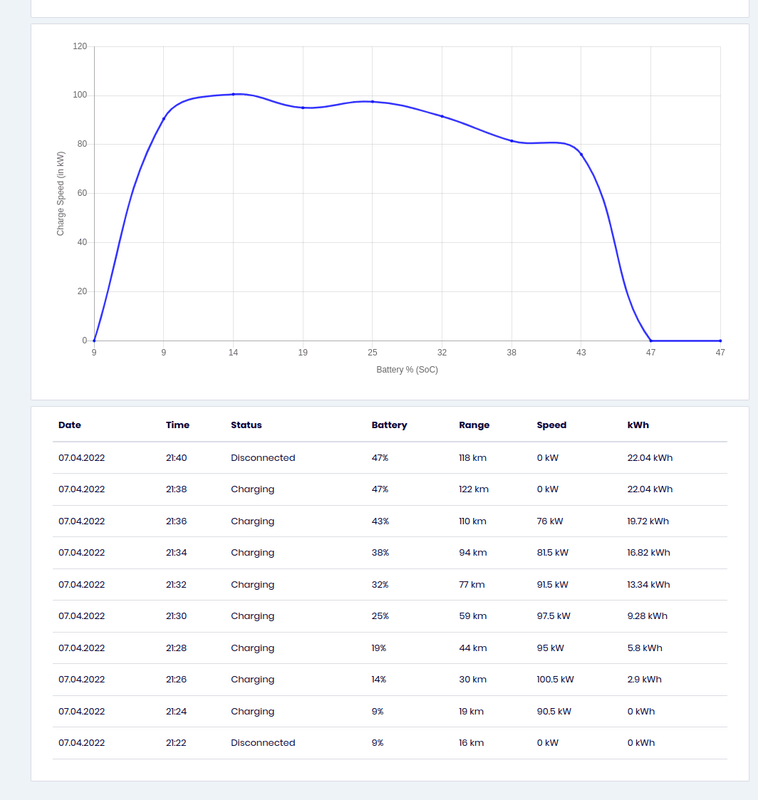Click the battery cell 38%
Image resolution: width=758 pixels, height=800 pixels.
coord(380,553)
